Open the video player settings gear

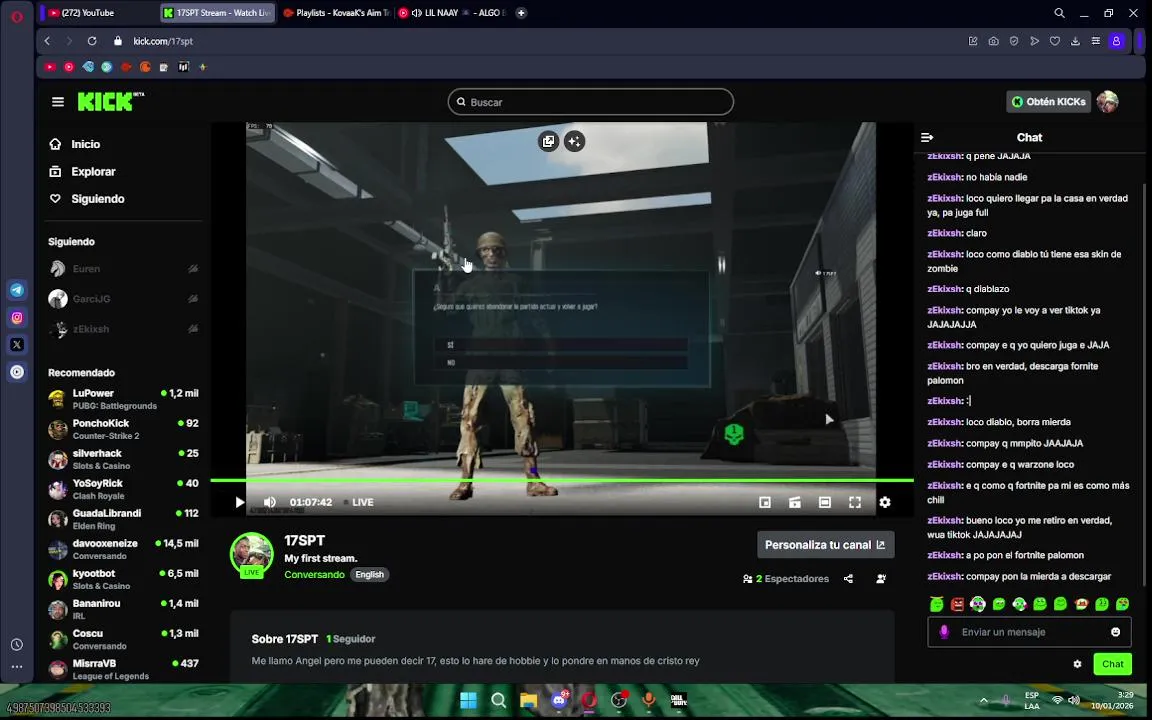click(x=885, y=502)
